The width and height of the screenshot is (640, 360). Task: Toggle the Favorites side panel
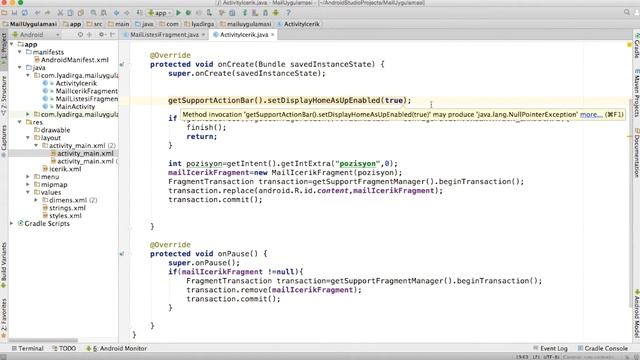pos(4,318)
